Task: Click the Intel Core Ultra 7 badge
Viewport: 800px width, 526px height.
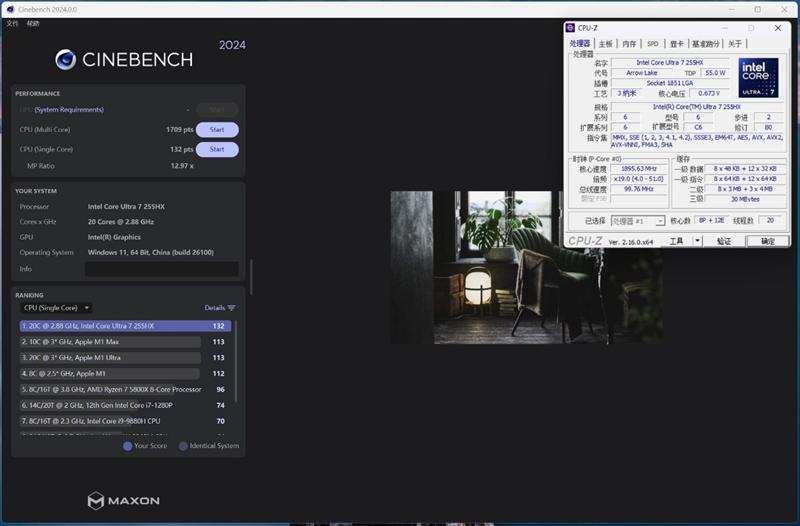Action: click(757, 78)
